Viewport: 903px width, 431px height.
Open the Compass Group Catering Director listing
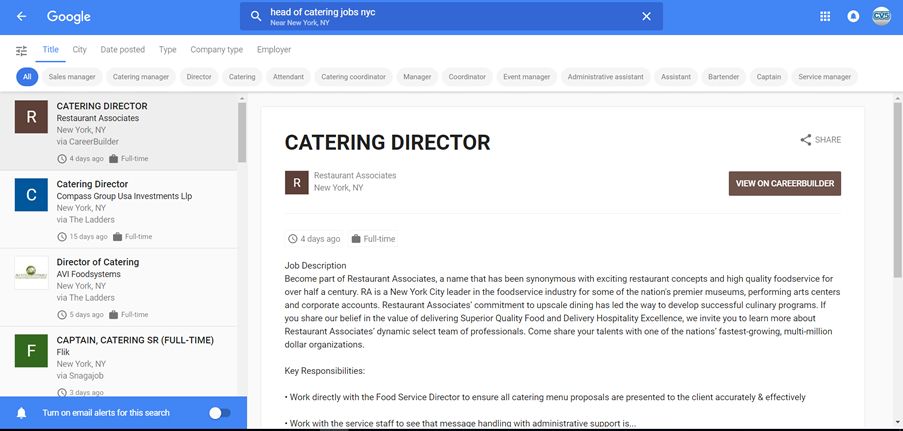click(119, 210)
